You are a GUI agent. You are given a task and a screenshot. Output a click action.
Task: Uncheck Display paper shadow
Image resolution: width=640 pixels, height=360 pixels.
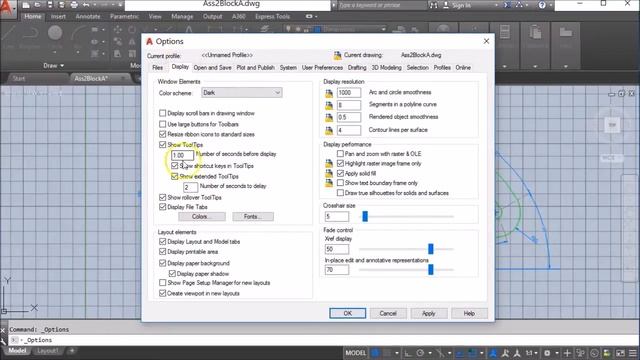pos(172,273)
